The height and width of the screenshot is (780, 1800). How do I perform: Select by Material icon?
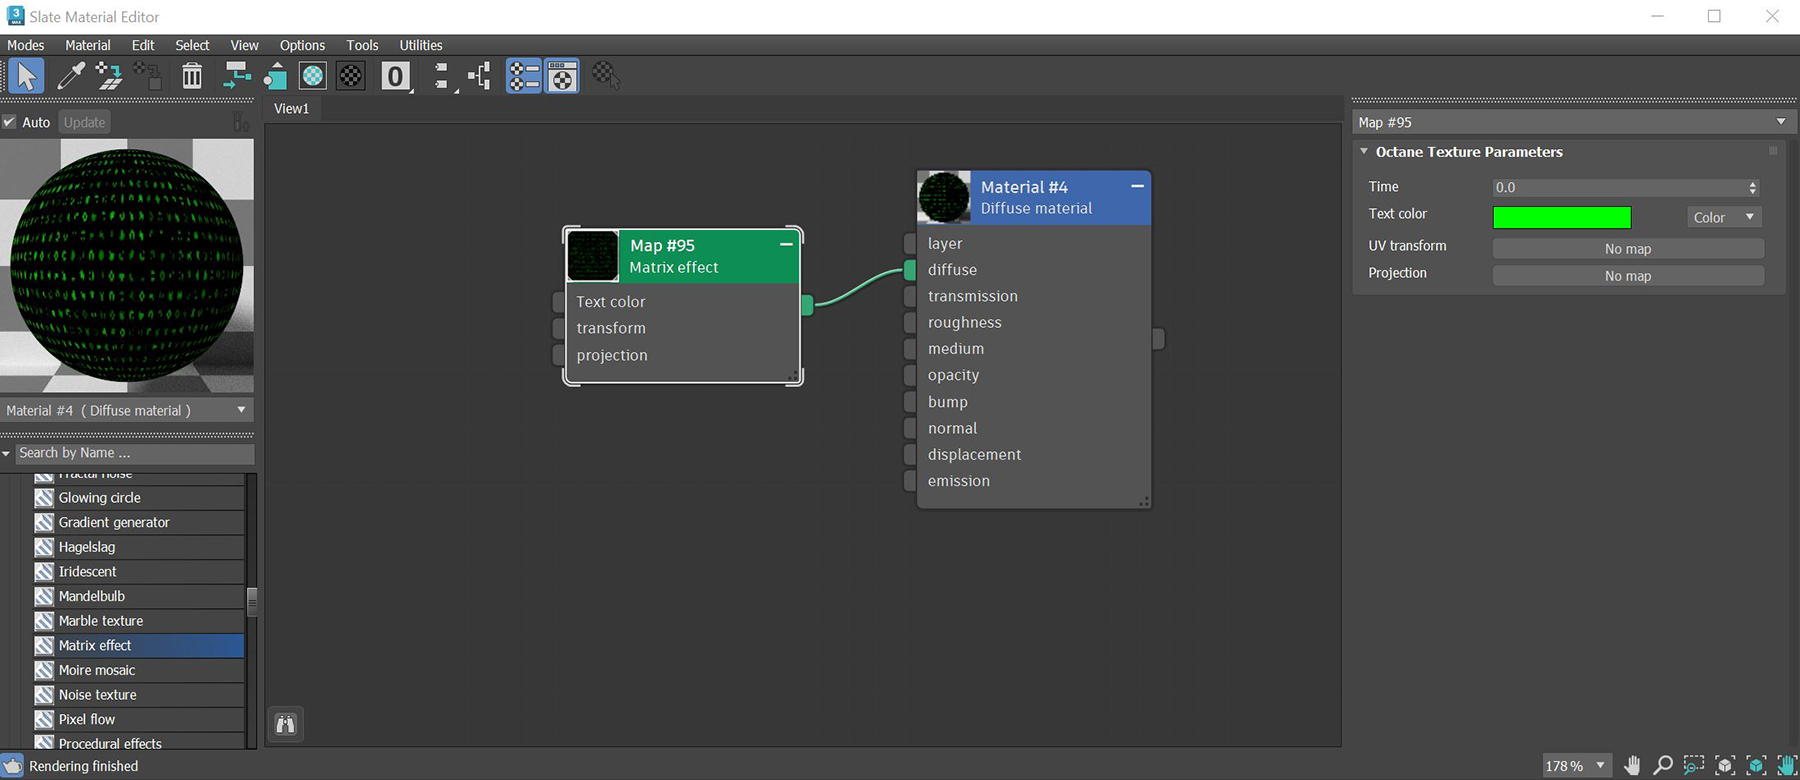click(x=606, y=76)
